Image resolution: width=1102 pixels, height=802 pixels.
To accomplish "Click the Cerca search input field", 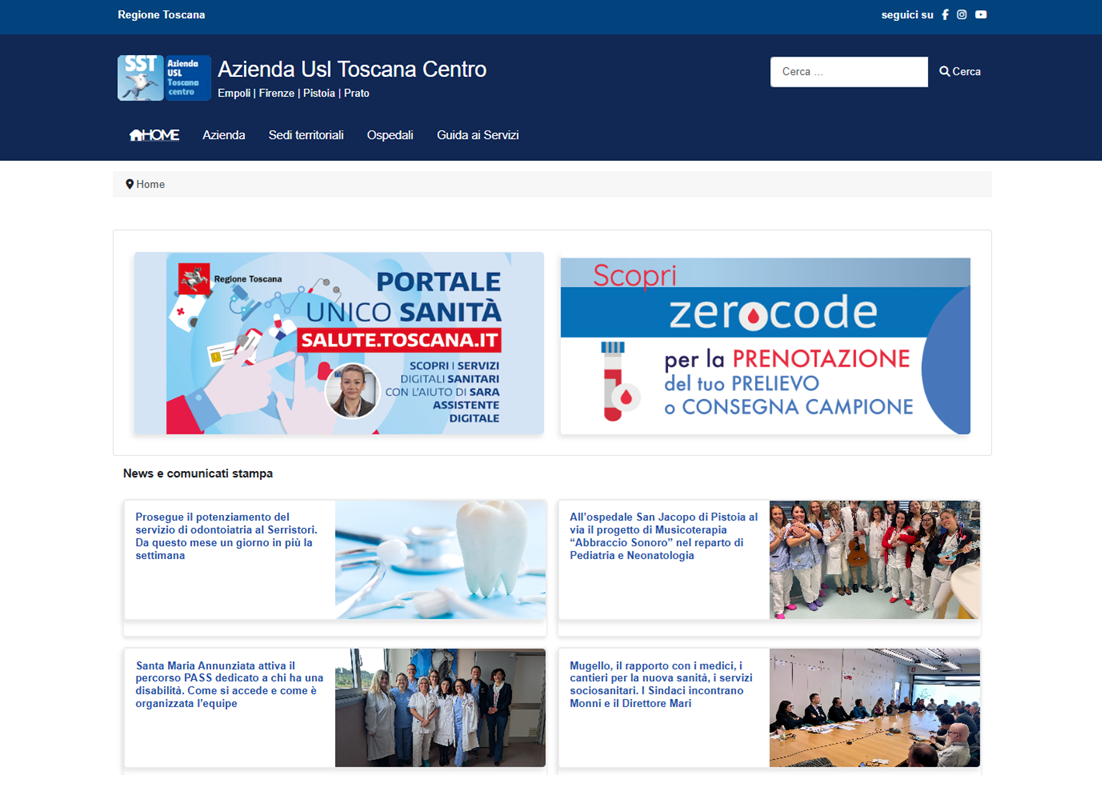I will point(848,71).
